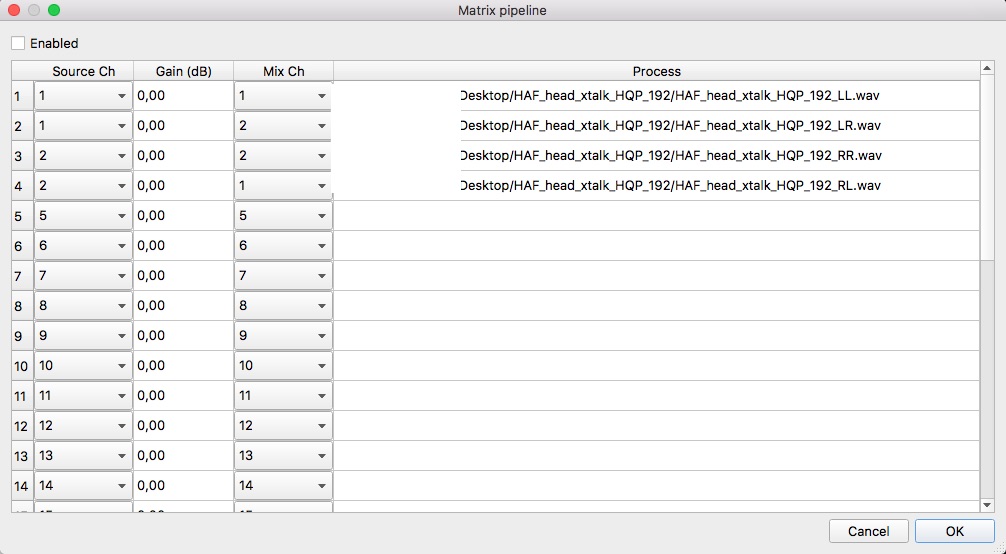This screenshot has height=554, width=1006.
Task: Click the Gain field in row 5
Action: click(183, 216)
